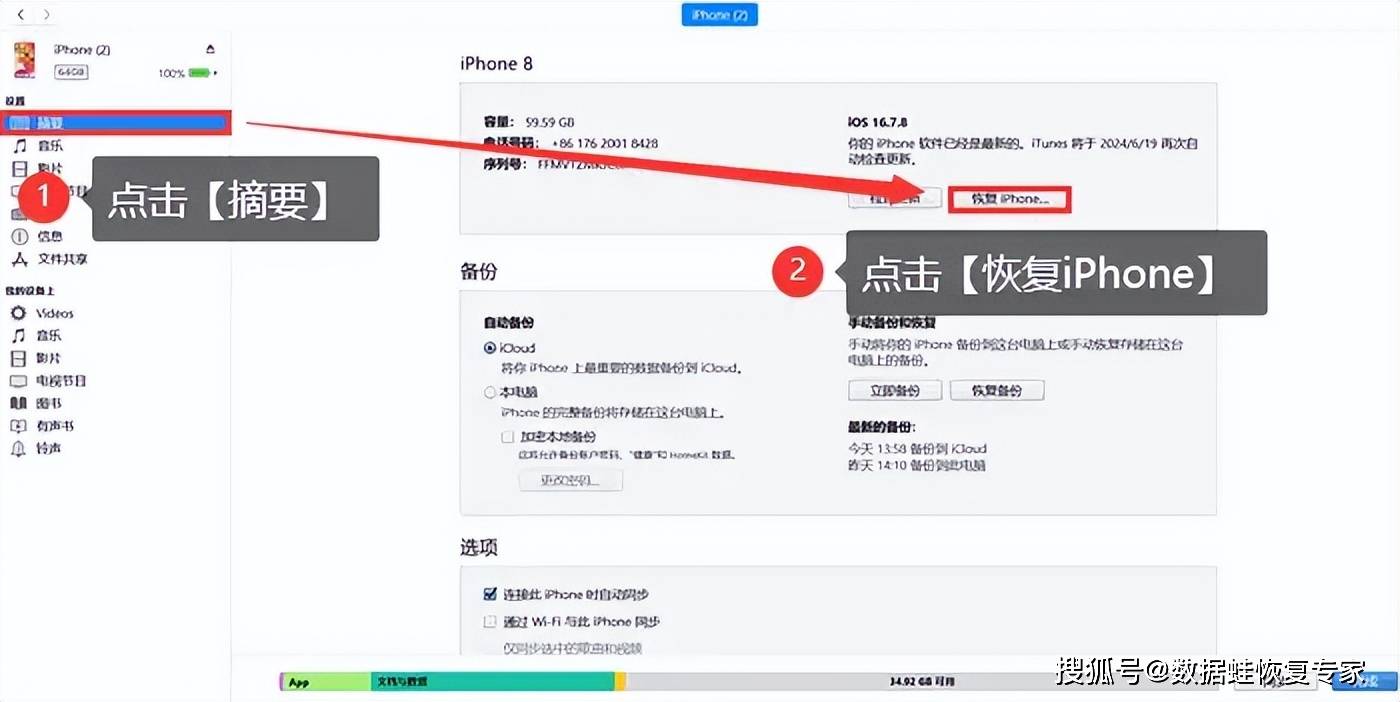
Task: Enable 加密本地备份 checkbox
Action: (x=508, y=437)
